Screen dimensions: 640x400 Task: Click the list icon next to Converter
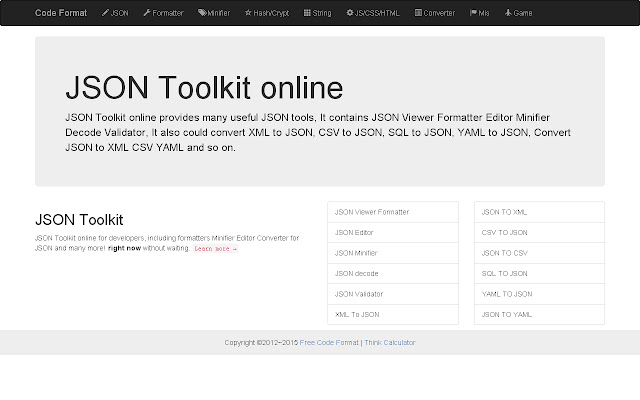click(x=418, y=14)
